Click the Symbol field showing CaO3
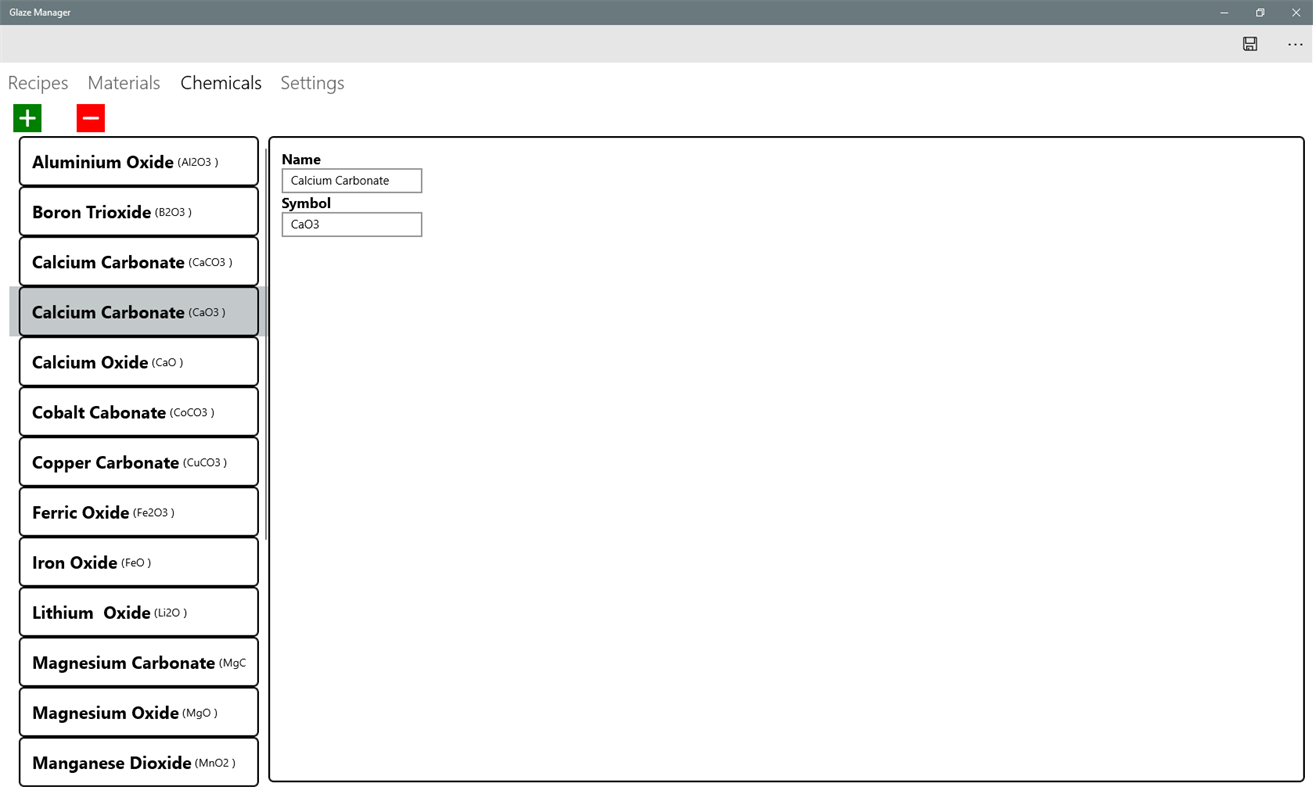Viewport: 1313px width, 787px height. pos(351,224)
